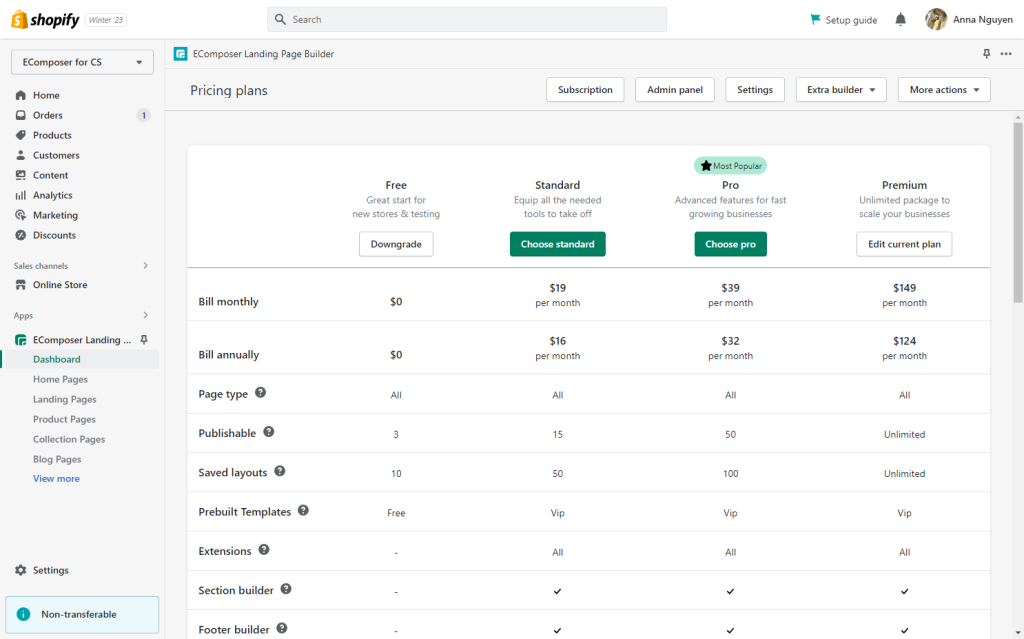The height and width of the screenshot is (639, 1024).
Task: Show help for Section builder
Action: point(286,589)
